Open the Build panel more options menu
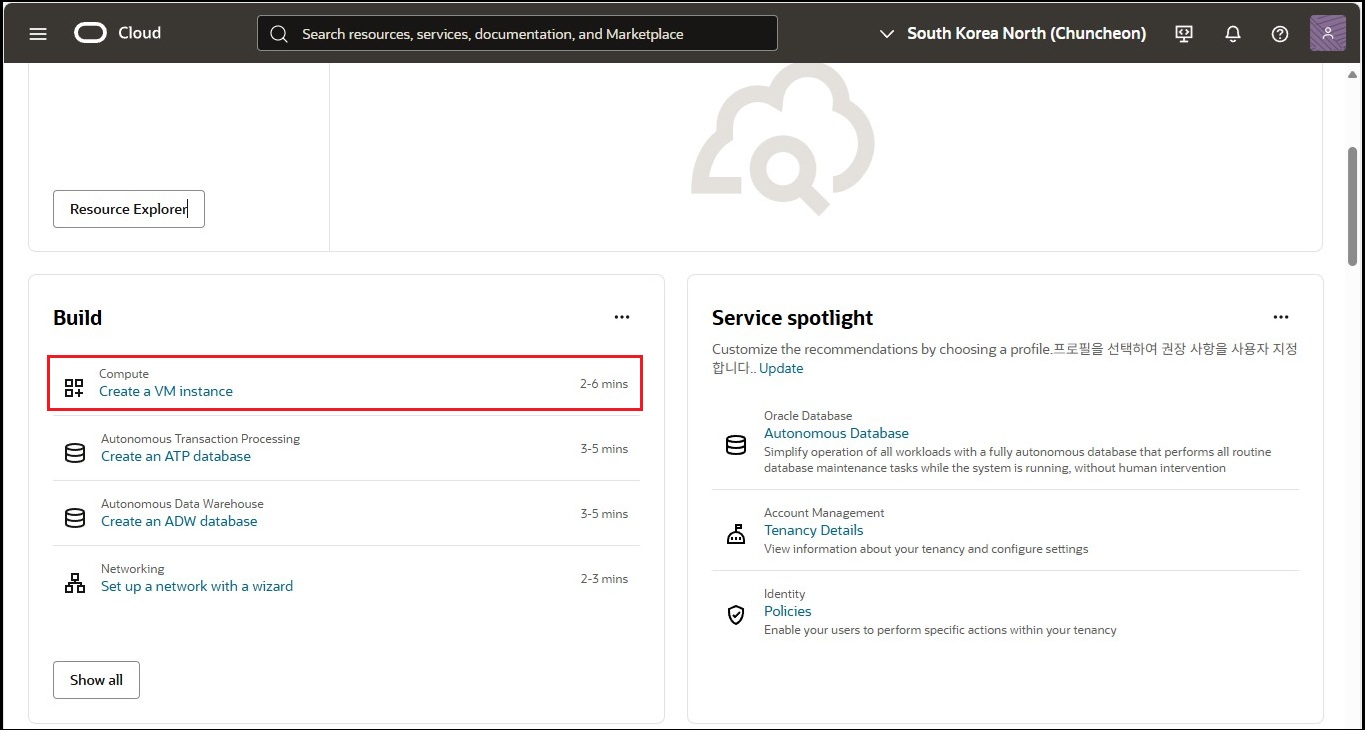Image resolution: width=1365 pixels, height=730 pixels. (622, 317)
